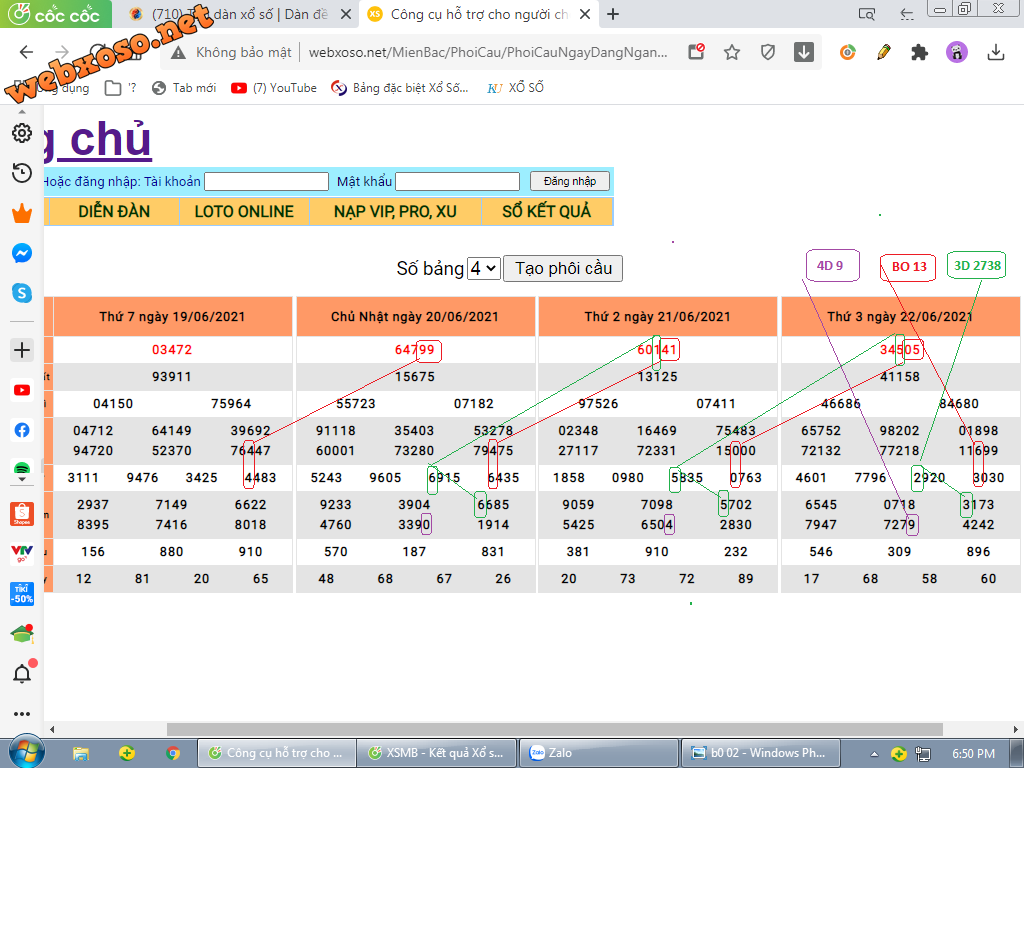This screenshot has width=1036, height=952.
Task: Click the Tài khoản username field
Action: 266,181
